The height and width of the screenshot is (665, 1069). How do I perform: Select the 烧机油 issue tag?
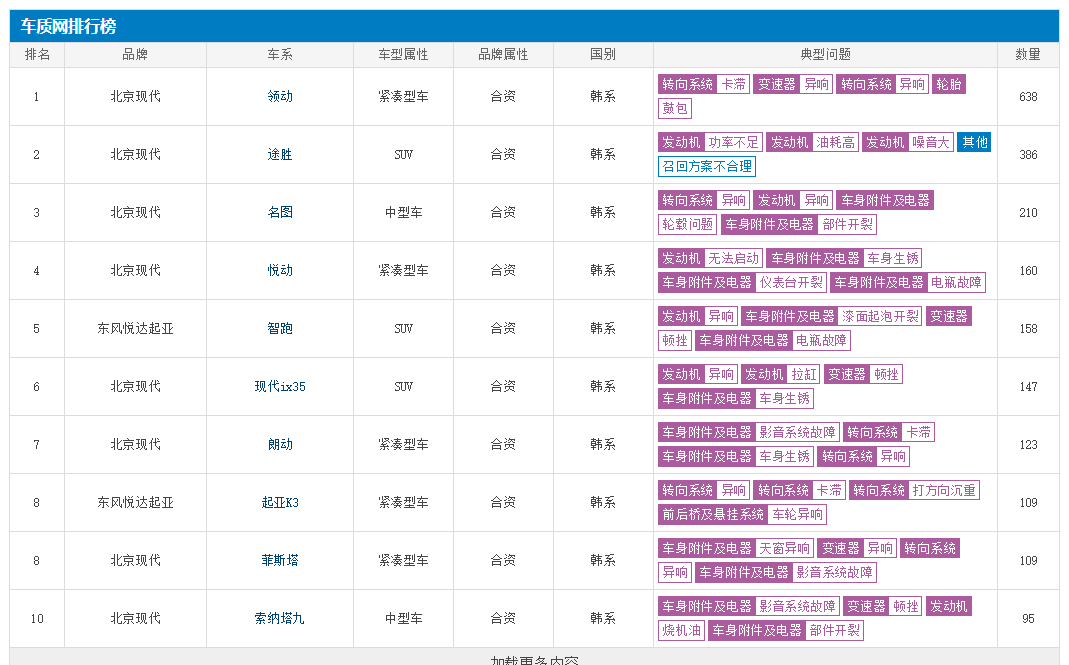click(x=681, y=630)
